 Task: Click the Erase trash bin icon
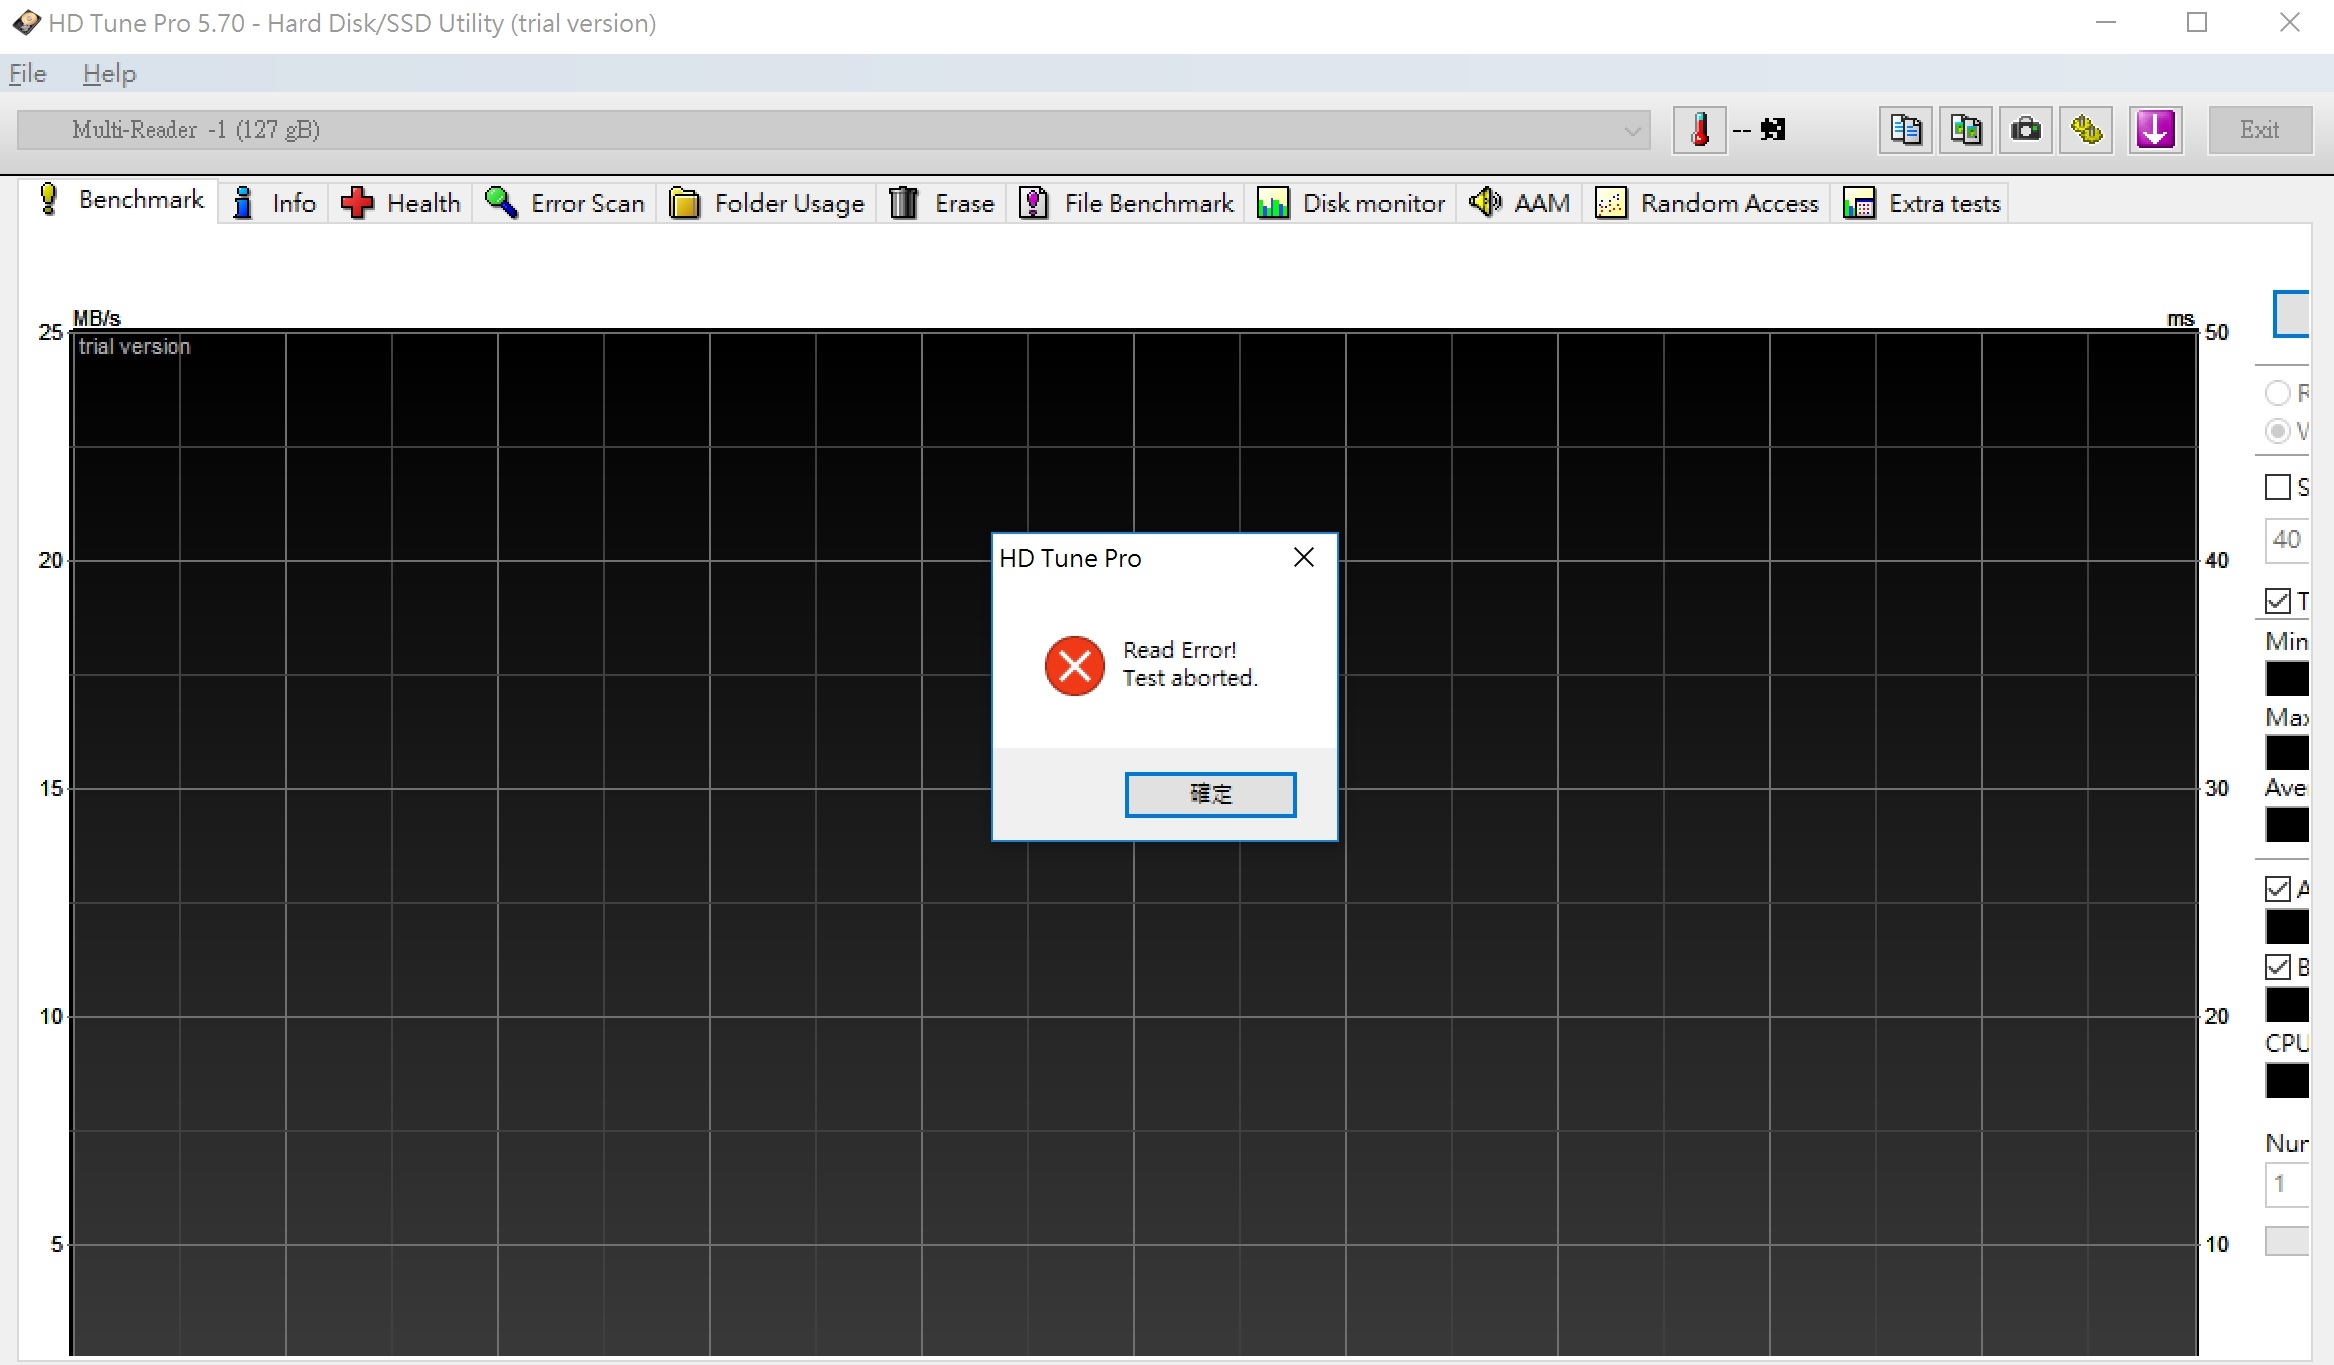pyautogui.click(x=904, y=203)
